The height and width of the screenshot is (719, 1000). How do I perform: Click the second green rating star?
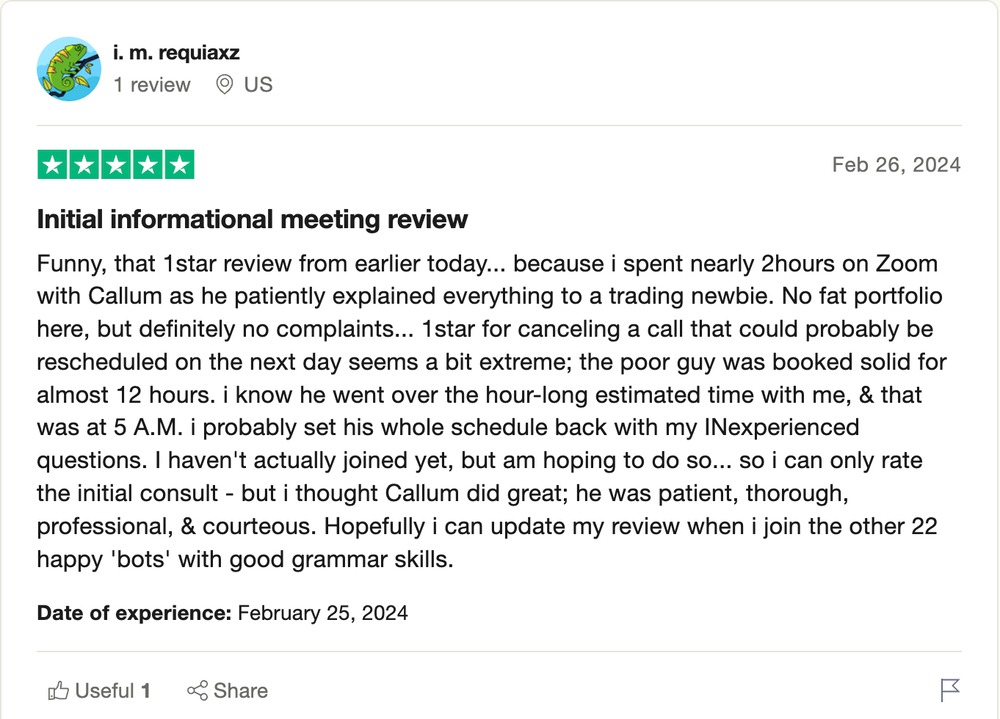(x=84, y=165)
